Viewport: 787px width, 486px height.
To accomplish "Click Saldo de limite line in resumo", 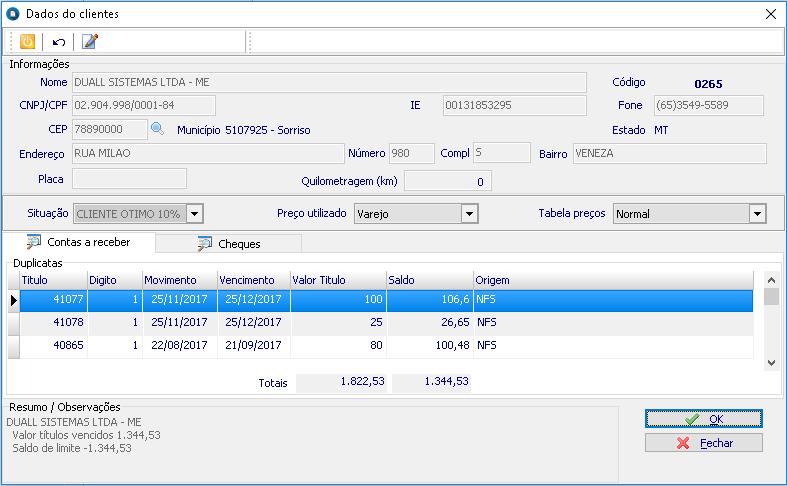I will (x=72, y=448).
